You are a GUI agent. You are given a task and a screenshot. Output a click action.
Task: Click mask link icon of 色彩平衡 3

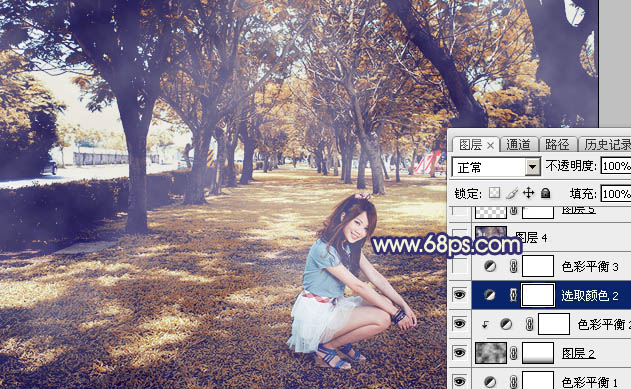(x=513, y=266)
